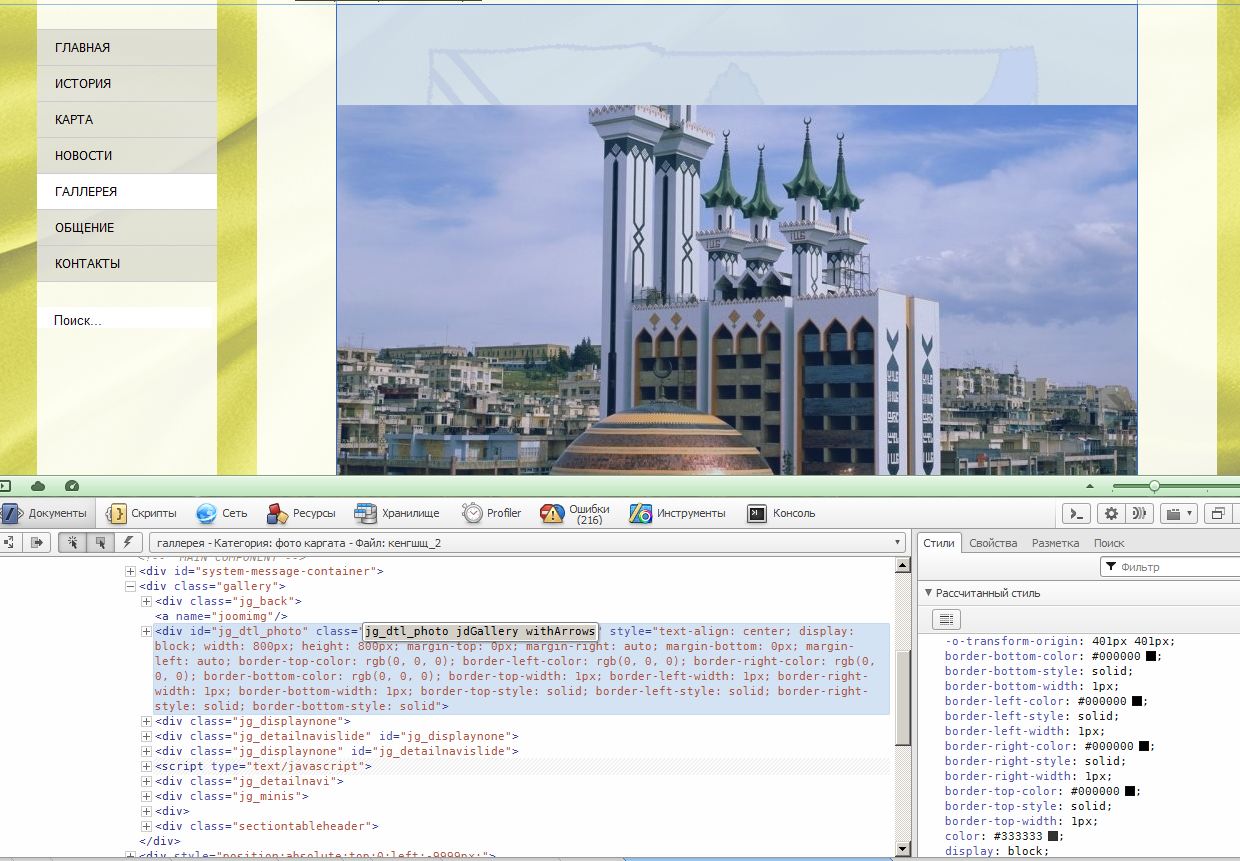Toggle select element by click mode
Image resolution: width=1240 pixels, height=861 pixels.
click(73, 542)
